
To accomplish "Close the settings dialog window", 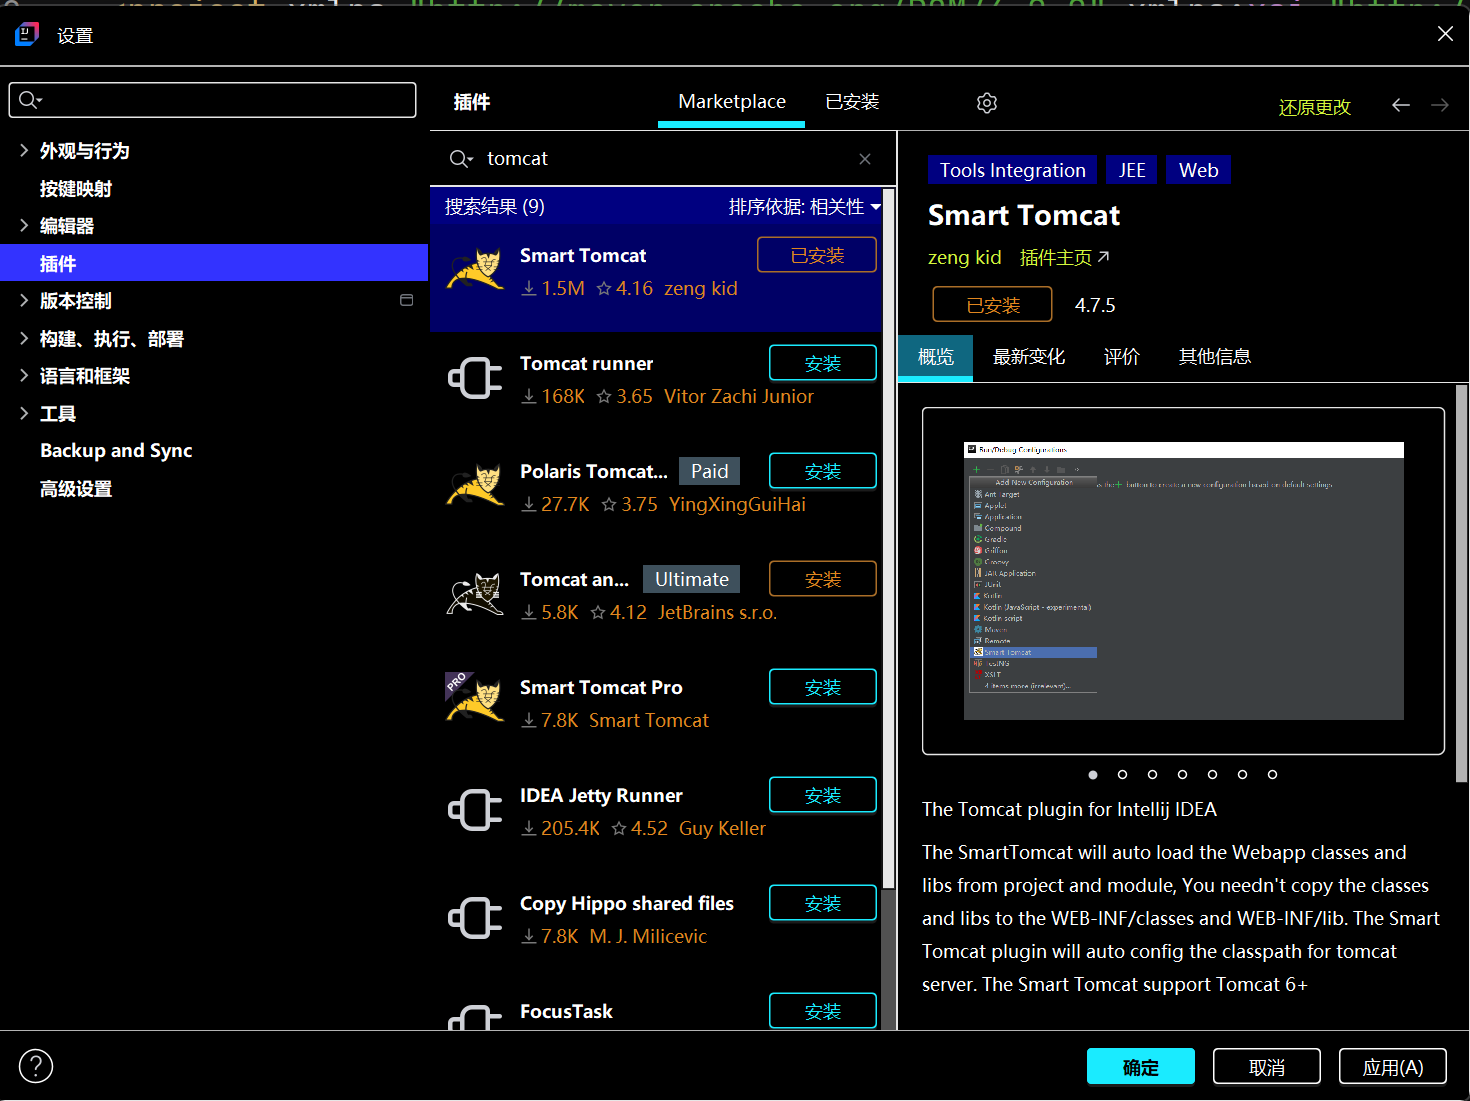I will click(1445, 34).
